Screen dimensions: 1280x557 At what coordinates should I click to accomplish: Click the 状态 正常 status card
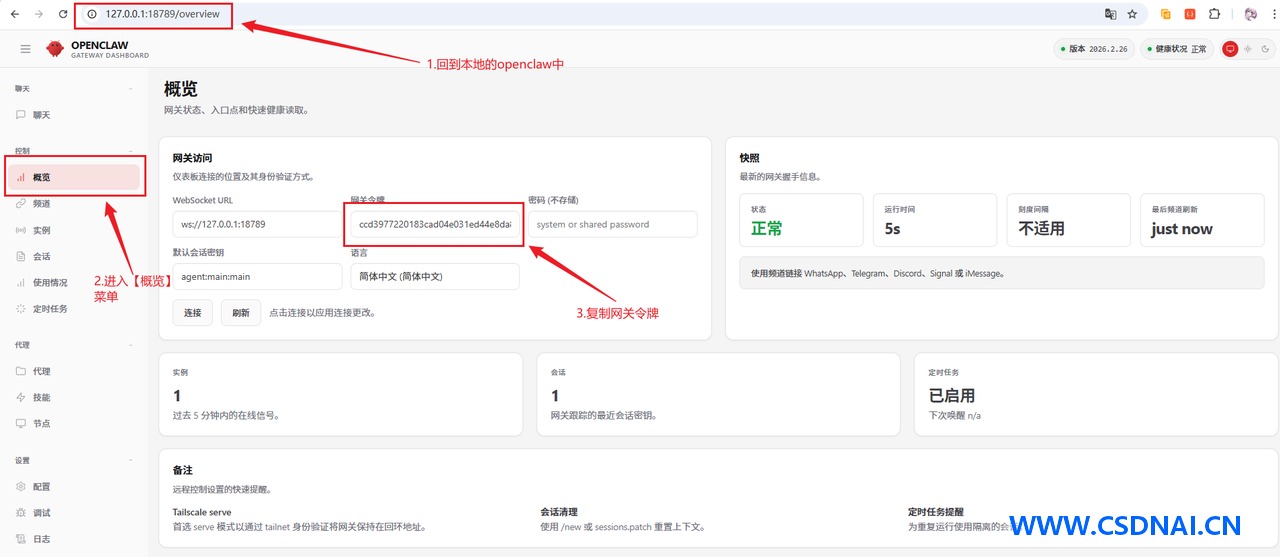801,220
